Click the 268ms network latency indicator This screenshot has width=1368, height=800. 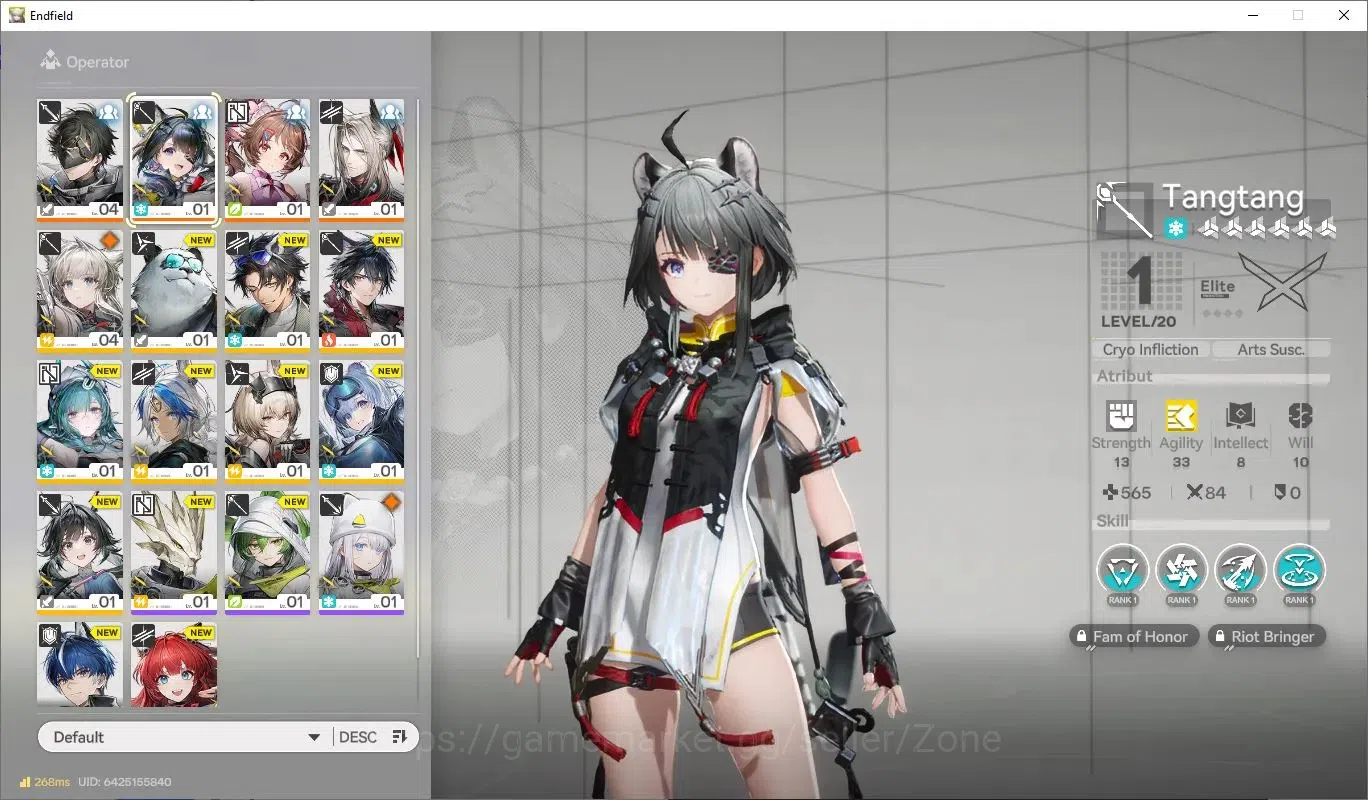click(x=44, y=781)
